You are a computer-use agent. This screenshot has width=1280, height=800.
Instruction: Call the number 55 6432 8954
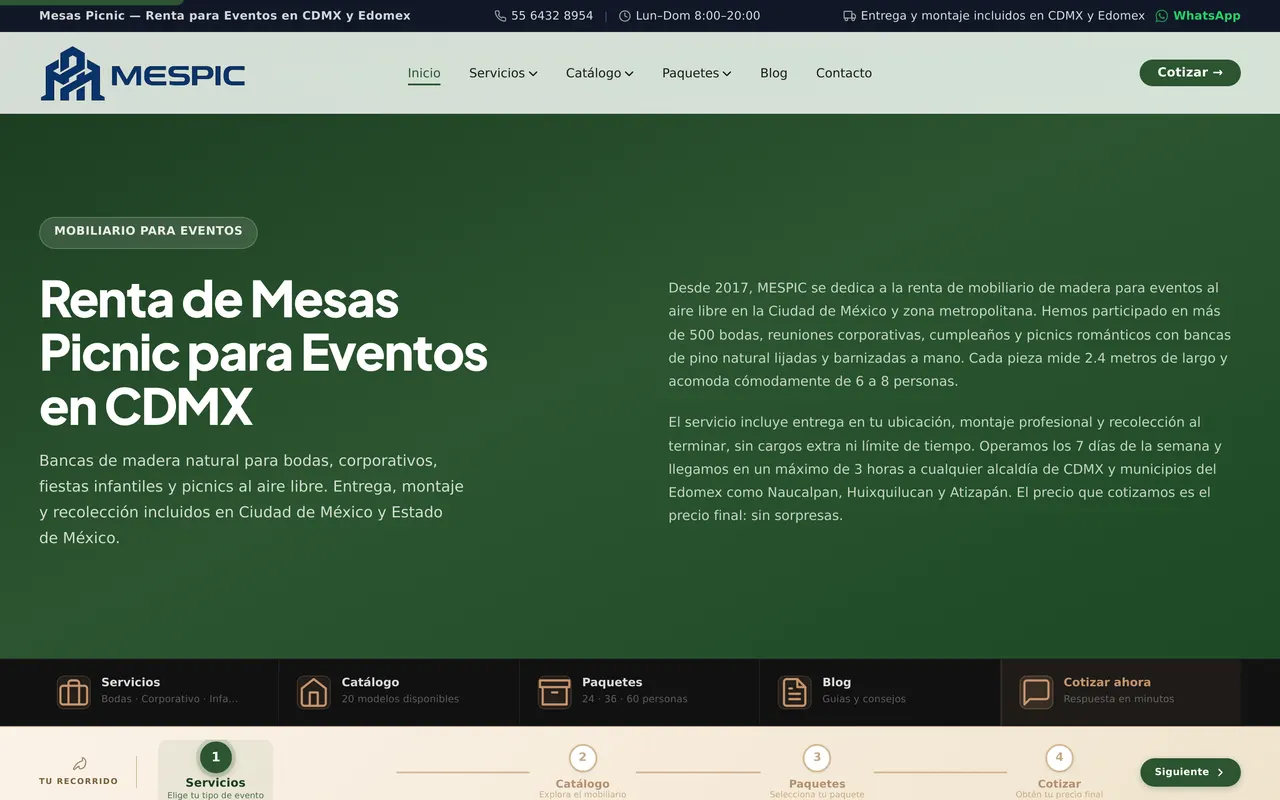552,16
